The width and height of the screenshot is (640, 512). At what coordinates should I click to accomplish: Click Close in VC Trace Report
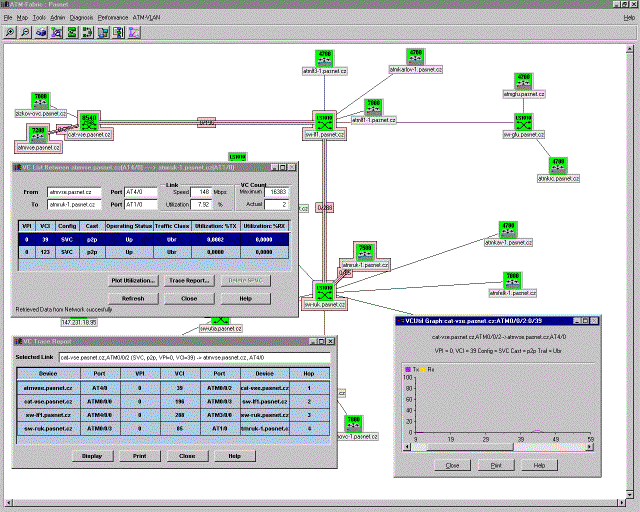pyautogui.click(x=187, y=456)
